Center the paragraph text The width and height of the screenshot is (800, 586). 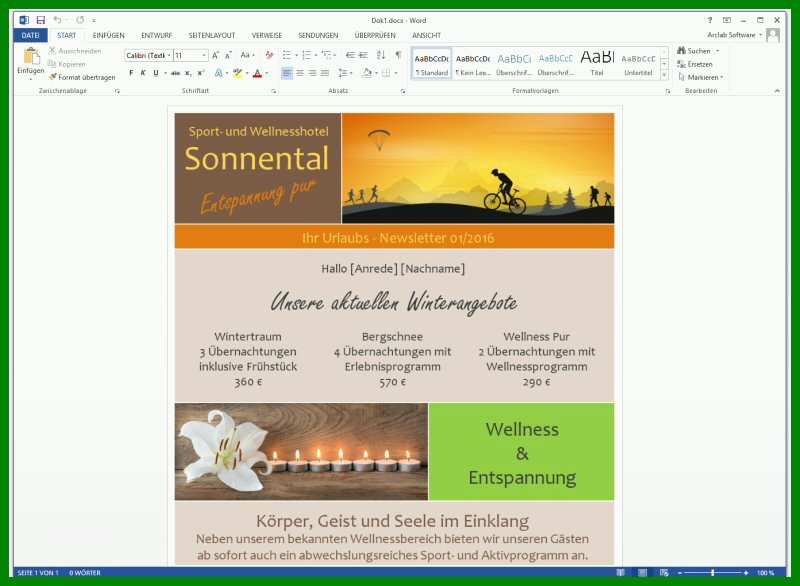pyautogui.click(x=299, y=73)
